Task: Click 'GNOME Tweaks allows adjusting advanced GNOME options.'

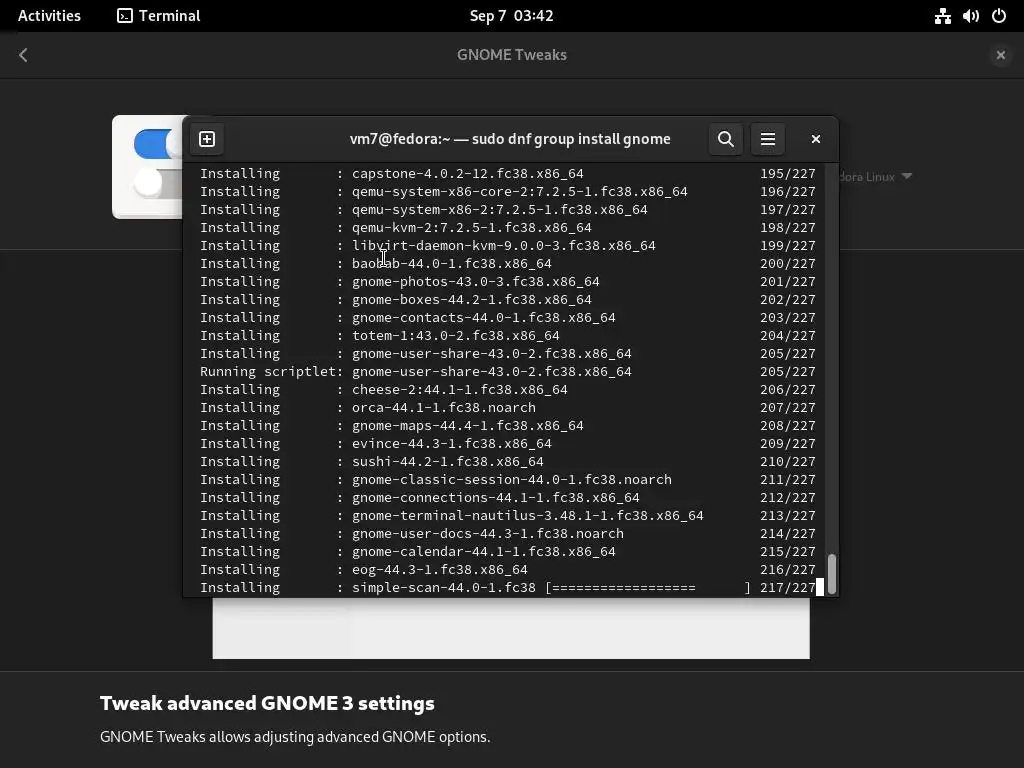Action: click(295, 737)
